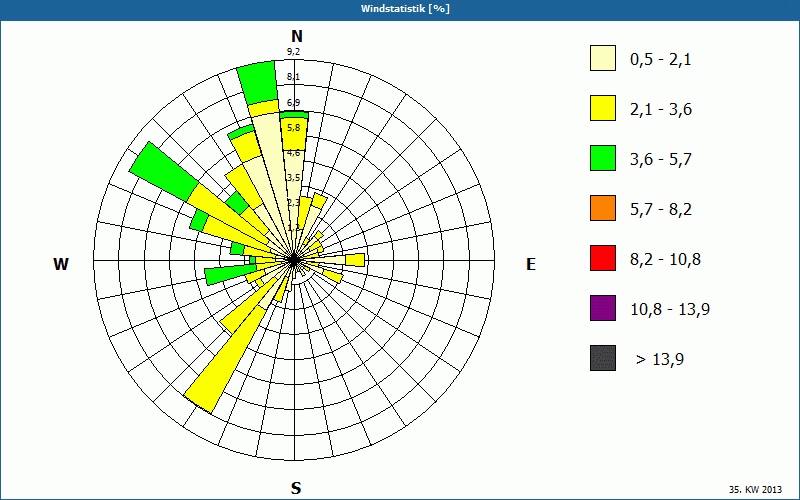Click the '35. KW 2013' date label

coord(755,489)
